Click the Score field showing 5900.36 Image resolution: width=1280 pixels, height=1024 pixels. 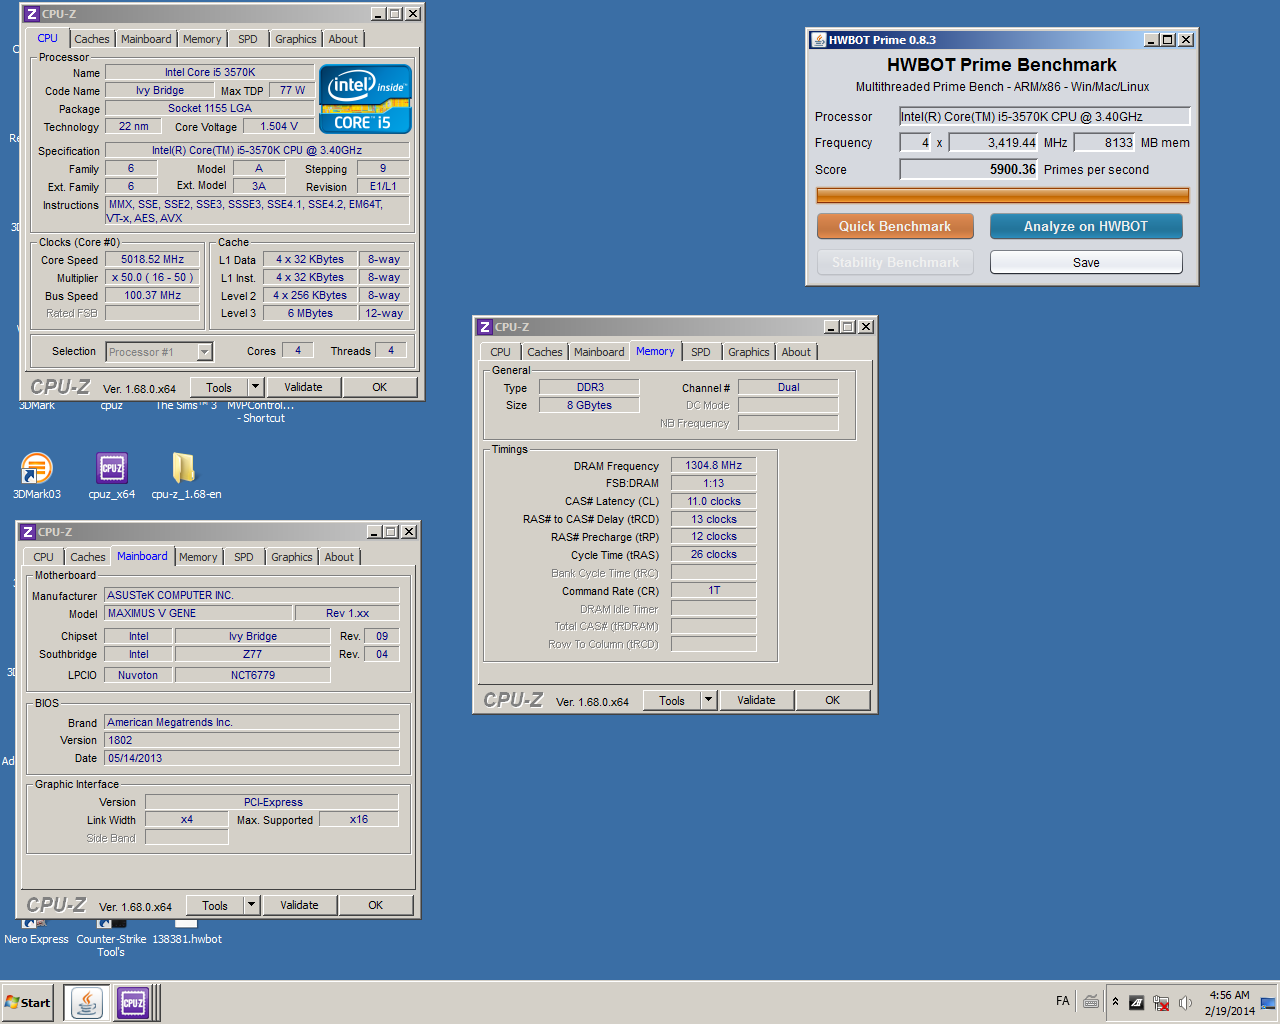[x=969, y=169]
